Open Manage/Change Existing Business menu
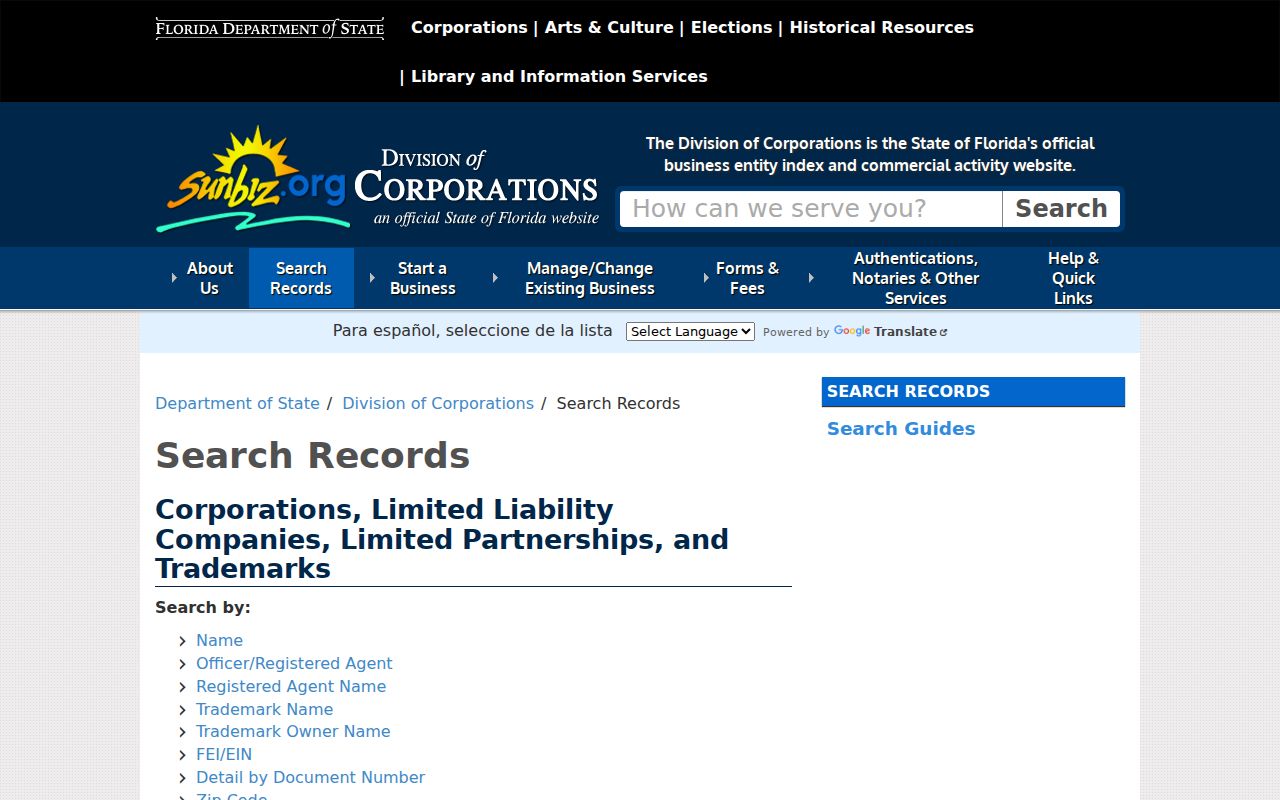 point(590,278)
